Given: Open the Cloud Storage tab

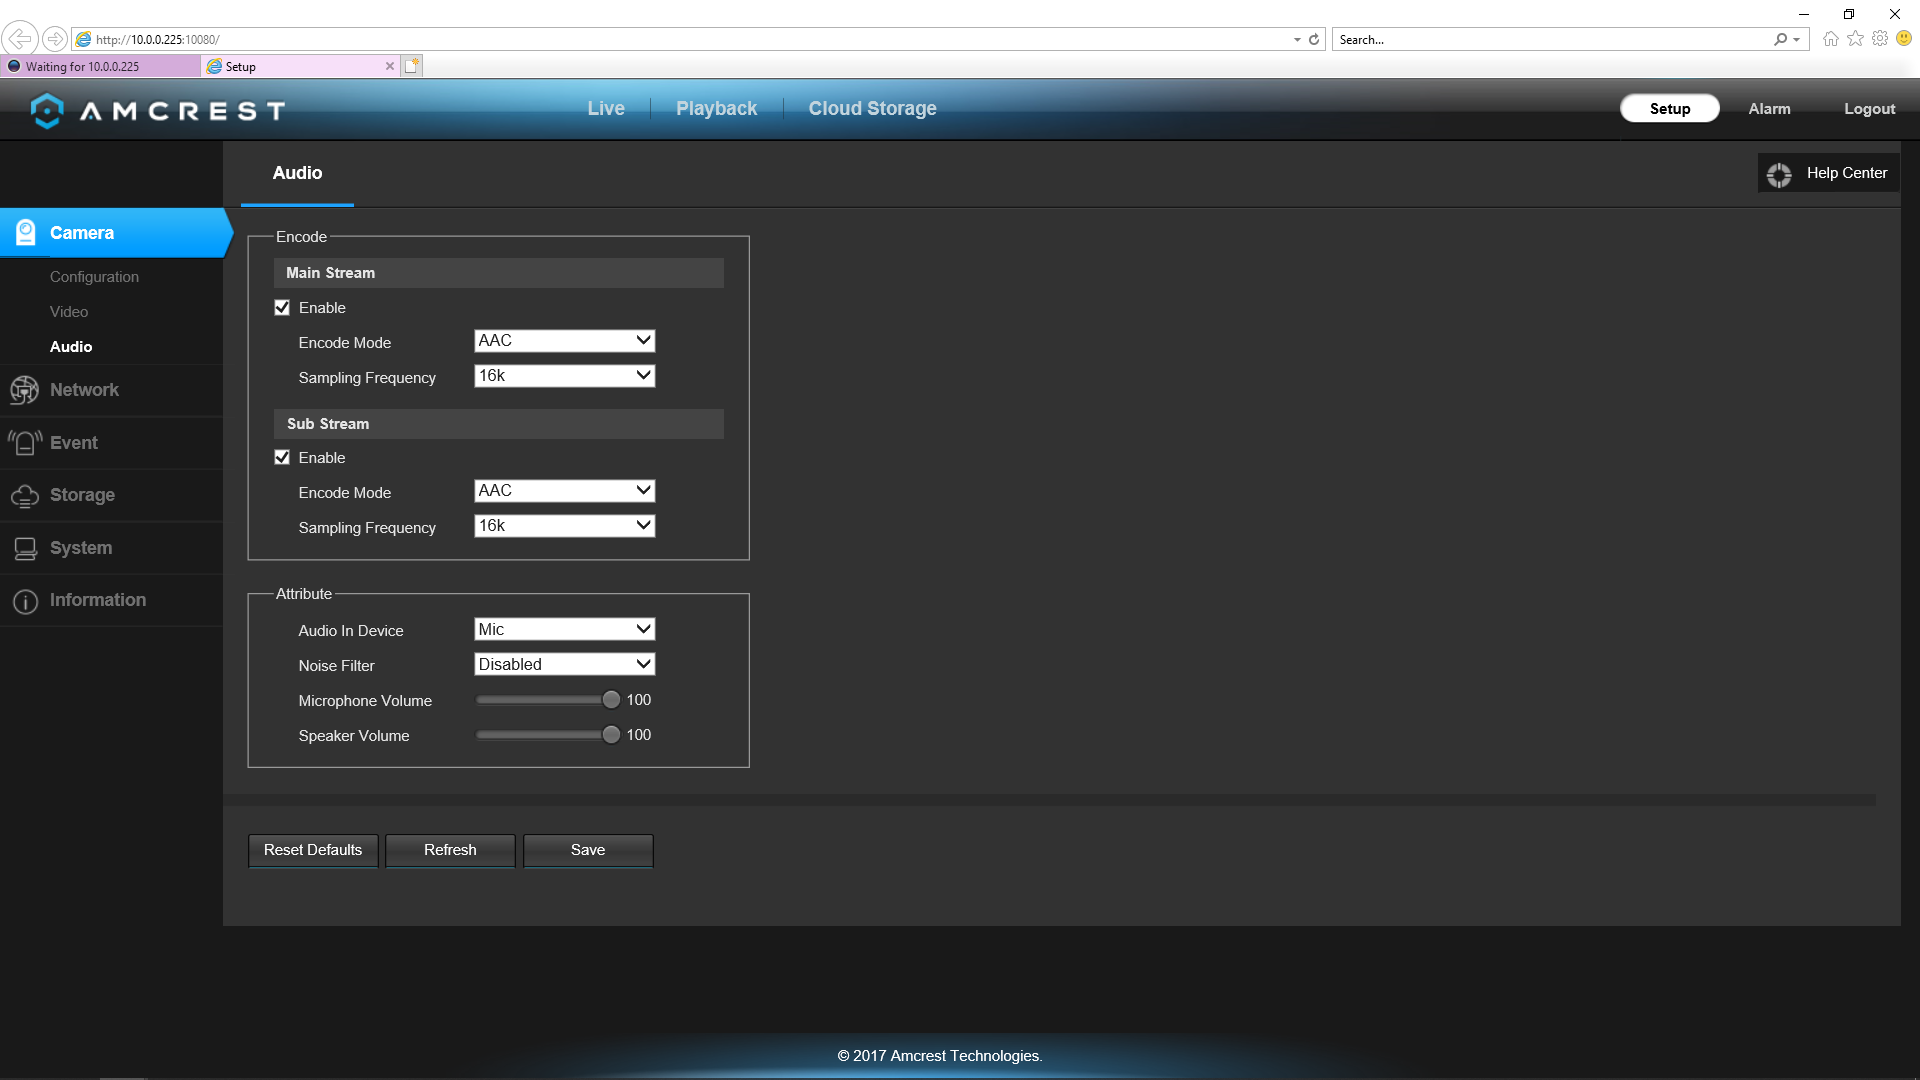Looking at the screenshot, I should (x=872, y=109).
